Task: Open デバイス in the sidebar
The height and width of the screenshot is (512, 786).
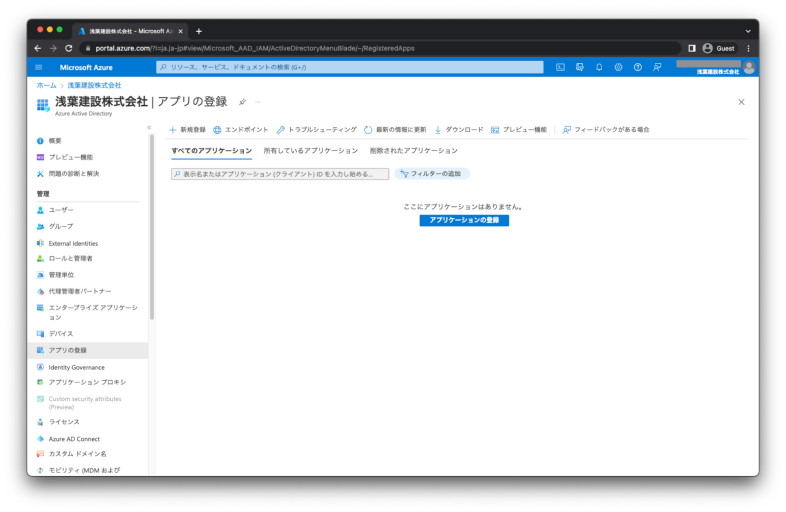Action: coord(55,334)
